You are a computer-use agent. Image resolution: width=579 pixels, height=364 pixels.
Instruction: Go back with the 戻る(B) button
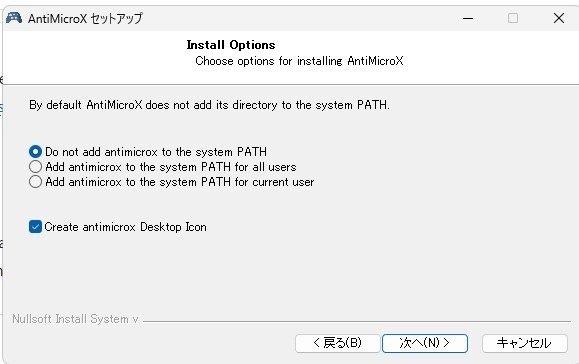338,343
